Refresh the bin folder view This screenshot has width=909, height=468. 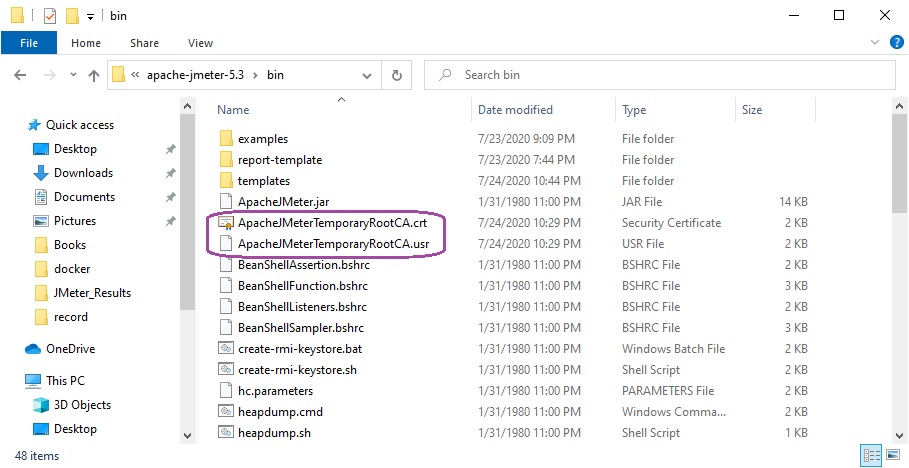pyautogui.click(x=397, y=75)
